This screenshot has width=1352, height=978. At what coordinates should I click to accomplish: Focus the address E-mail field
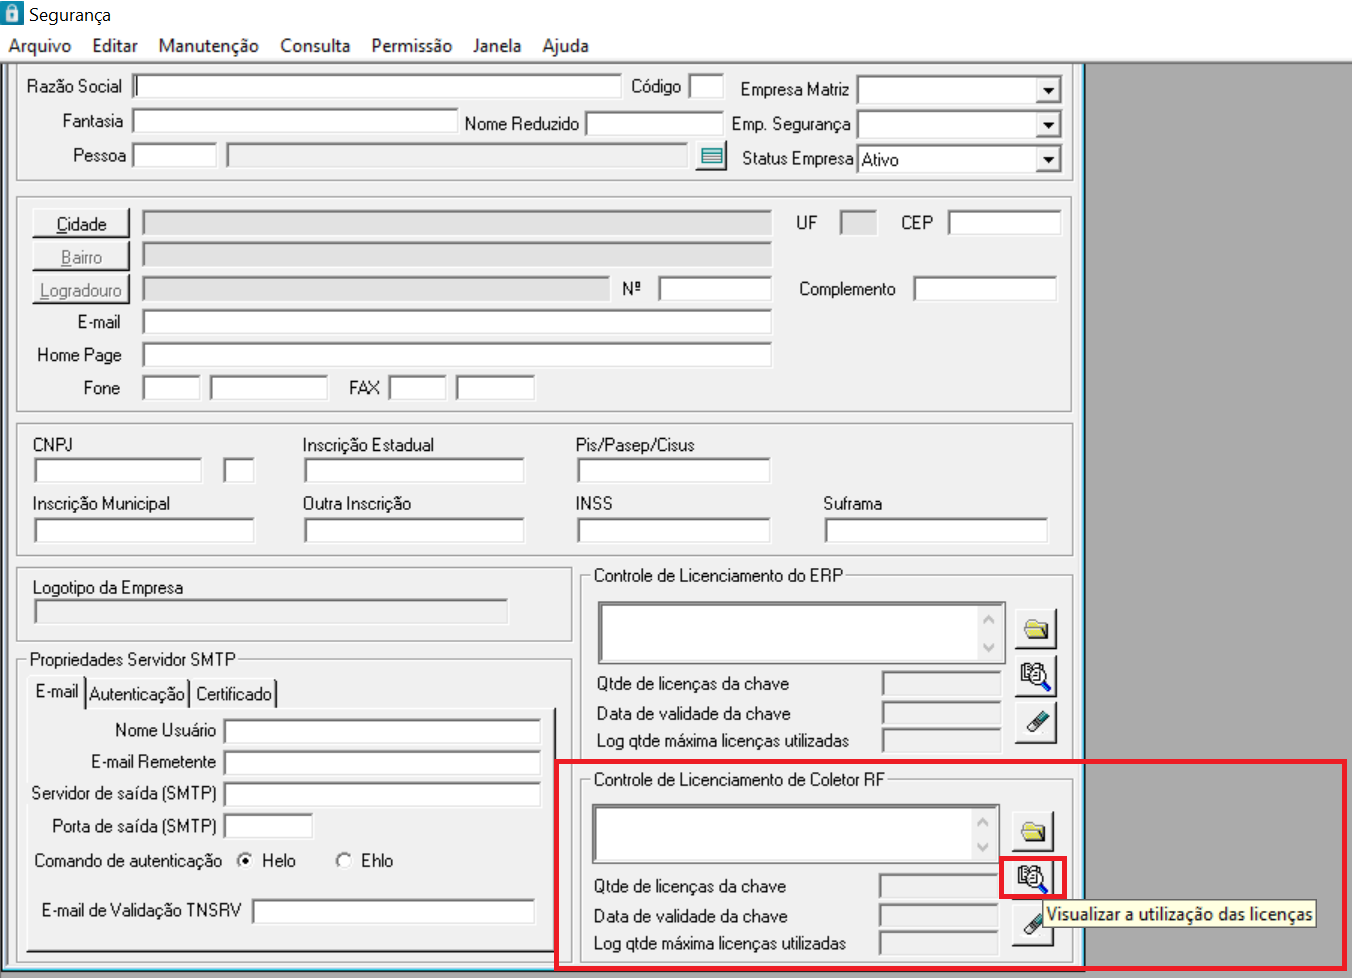[457, 321]
